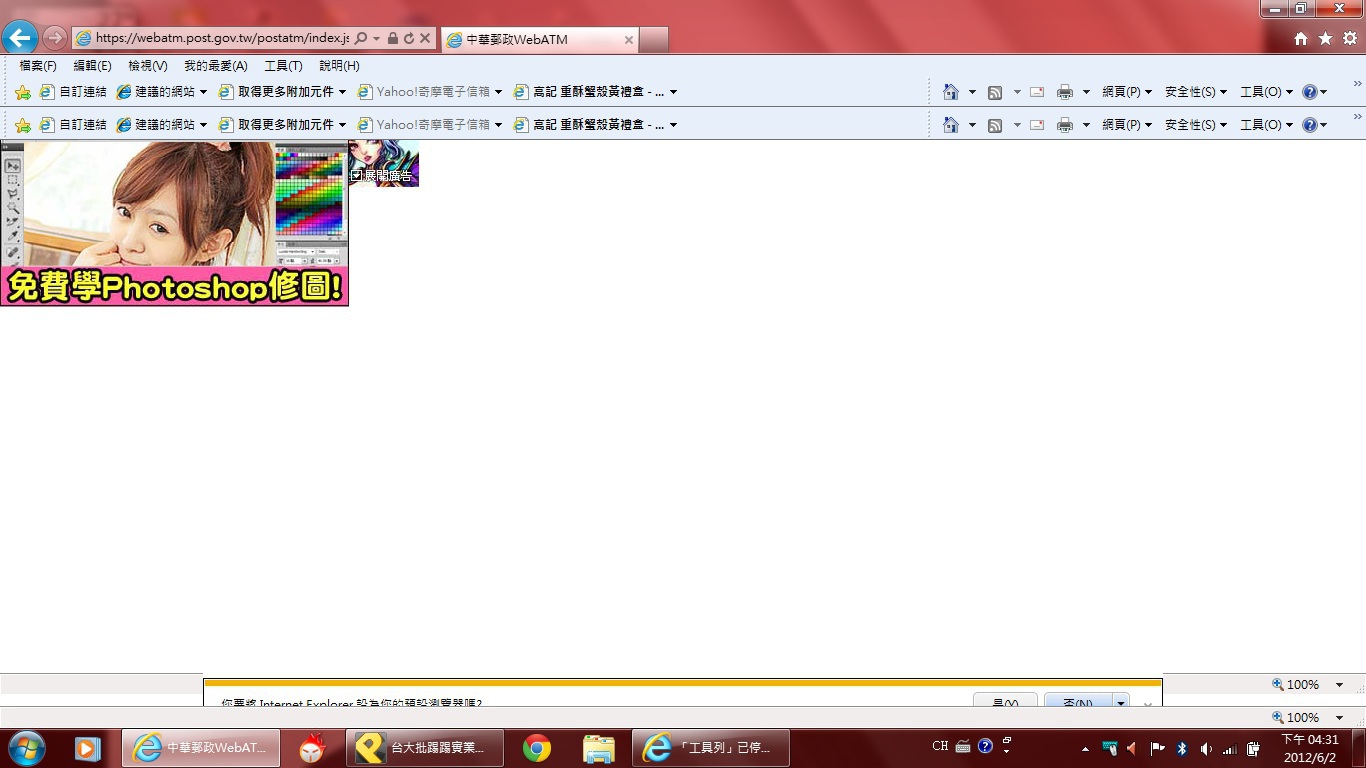Open the gear Tools icon at the top right

(x=1350, y=38)
